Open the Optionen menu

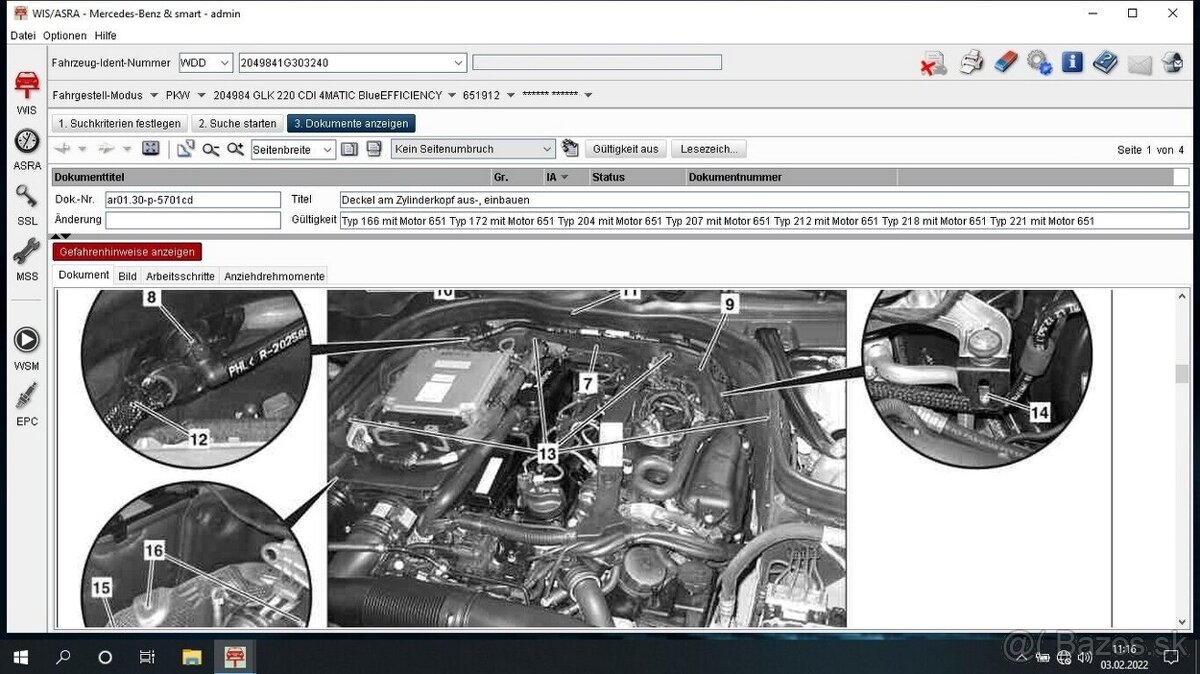(x=65, y=35)
